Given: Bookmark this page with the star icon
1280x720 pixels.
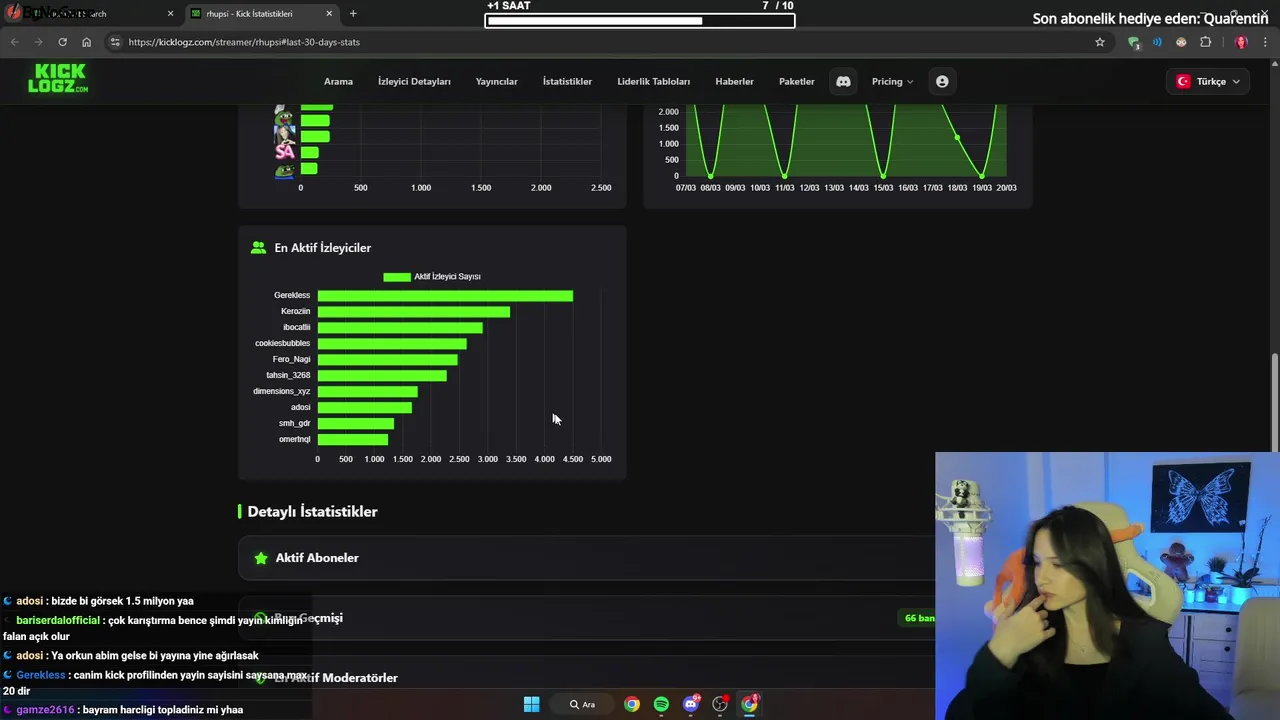Looking at the screenshot, I should 1100,42.
